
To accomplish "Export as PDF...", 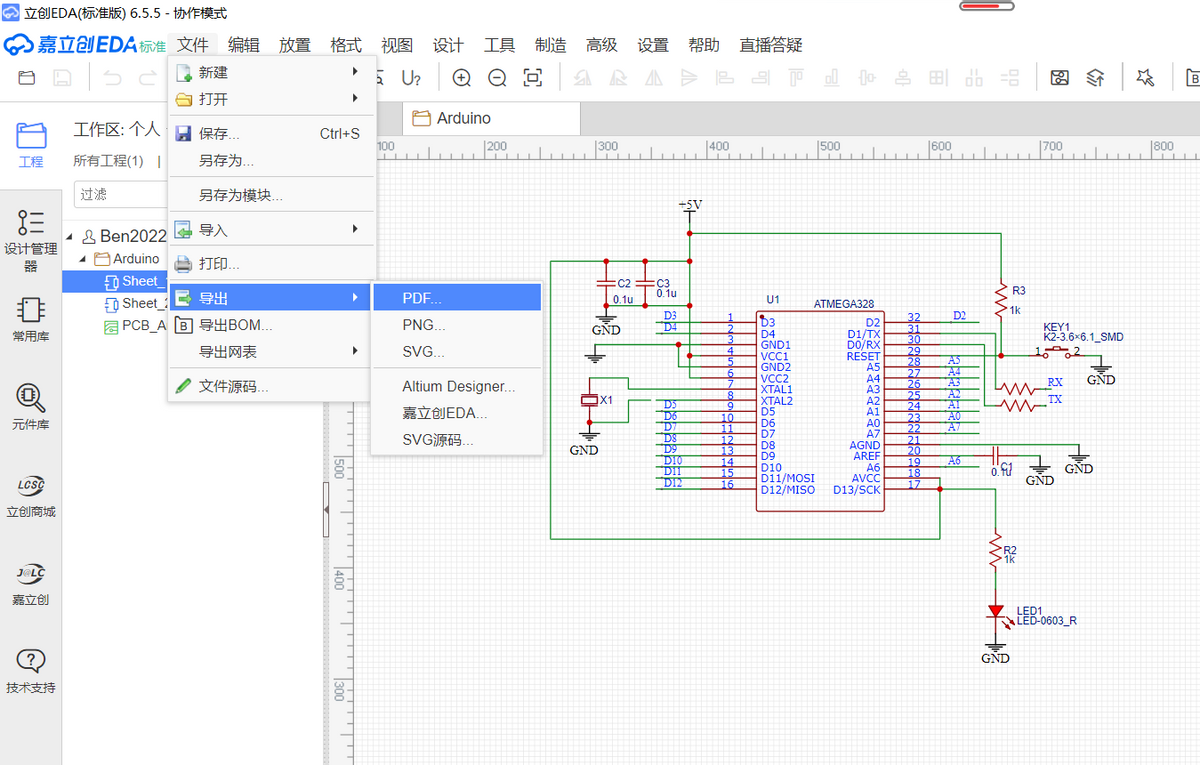I will click(457, 298).
